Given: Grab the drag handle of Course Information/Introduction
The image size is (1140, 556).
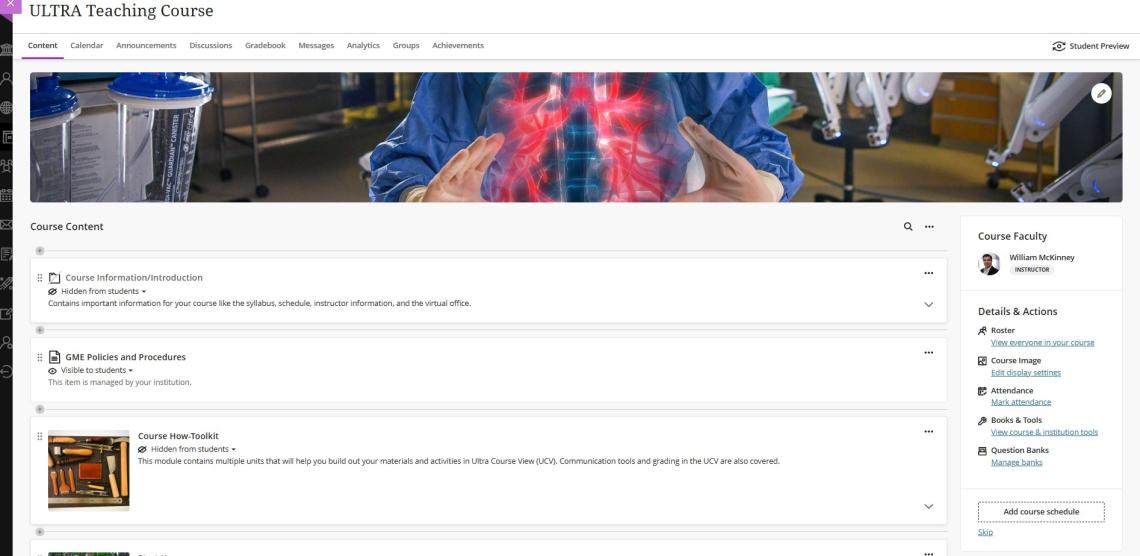Looking at the screenshot, I should (x=40, y=278).
